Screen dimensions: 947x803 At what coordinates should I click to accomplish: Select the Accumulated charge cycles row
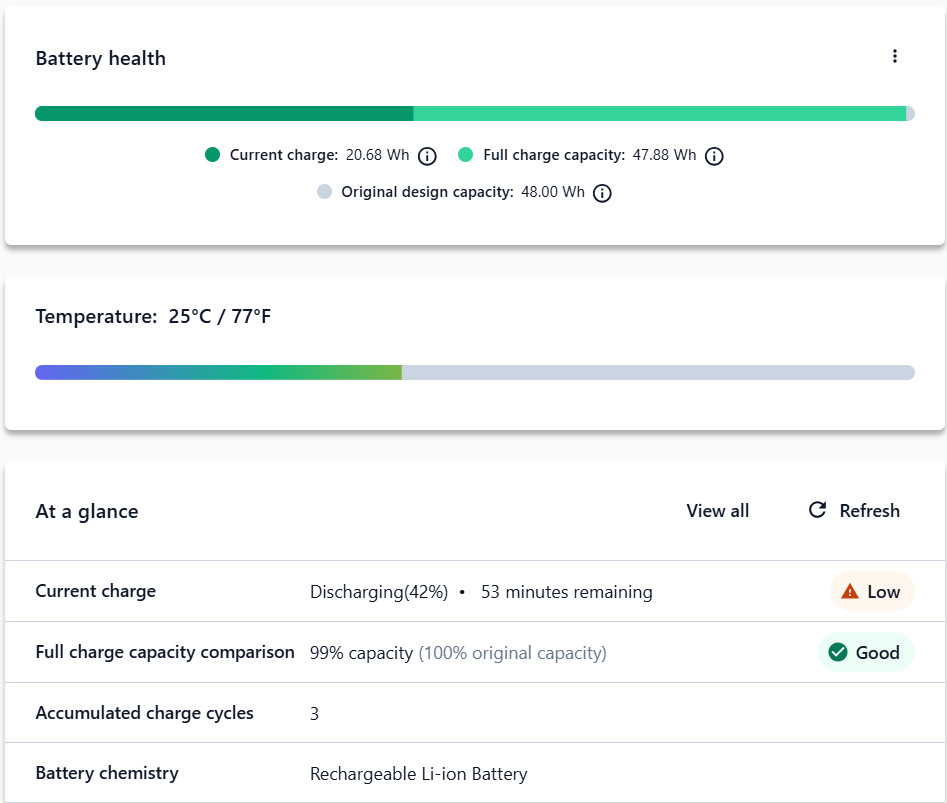coord(475,713)
